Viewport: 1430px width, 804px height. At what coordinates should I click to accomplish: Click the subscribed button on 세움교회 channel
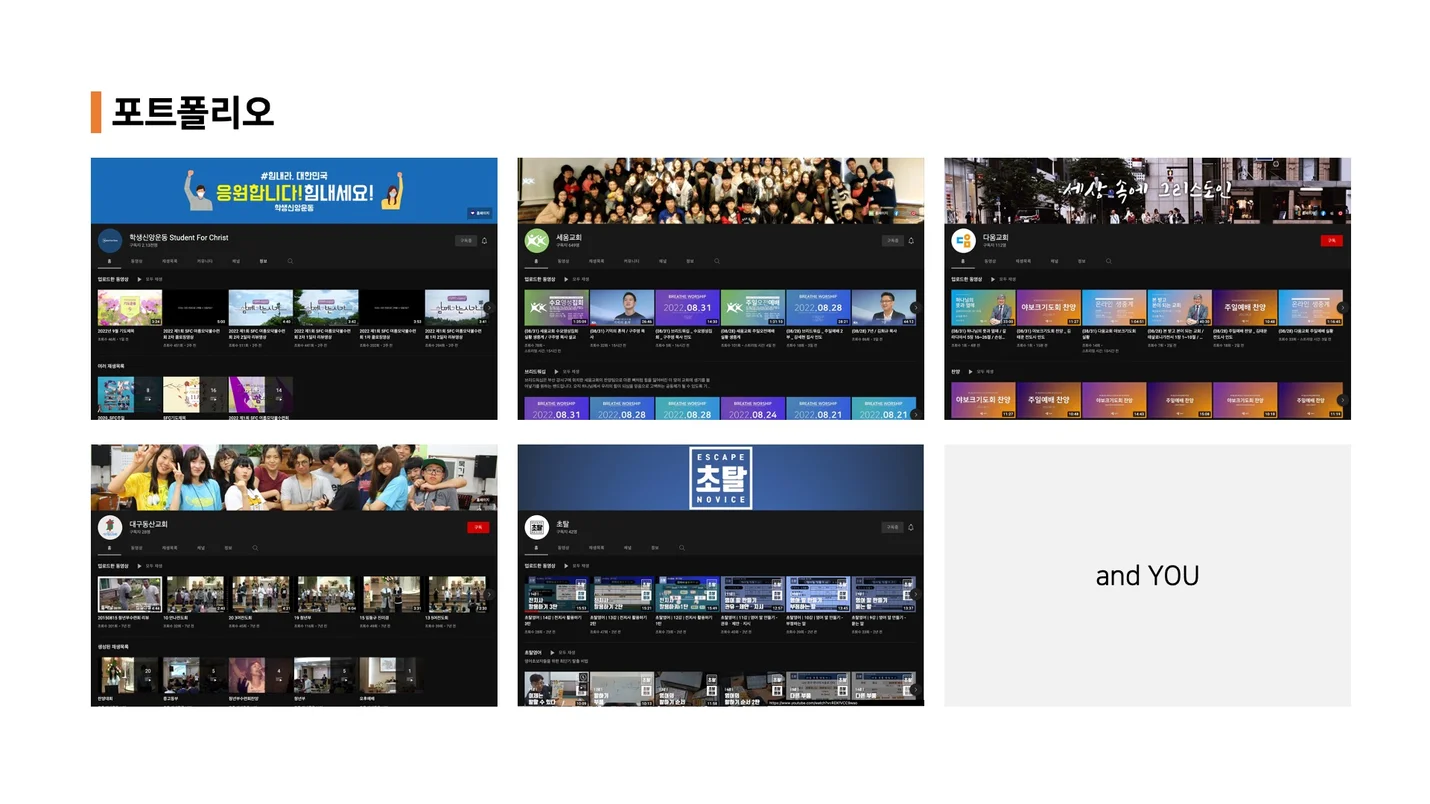coord(892,241)
